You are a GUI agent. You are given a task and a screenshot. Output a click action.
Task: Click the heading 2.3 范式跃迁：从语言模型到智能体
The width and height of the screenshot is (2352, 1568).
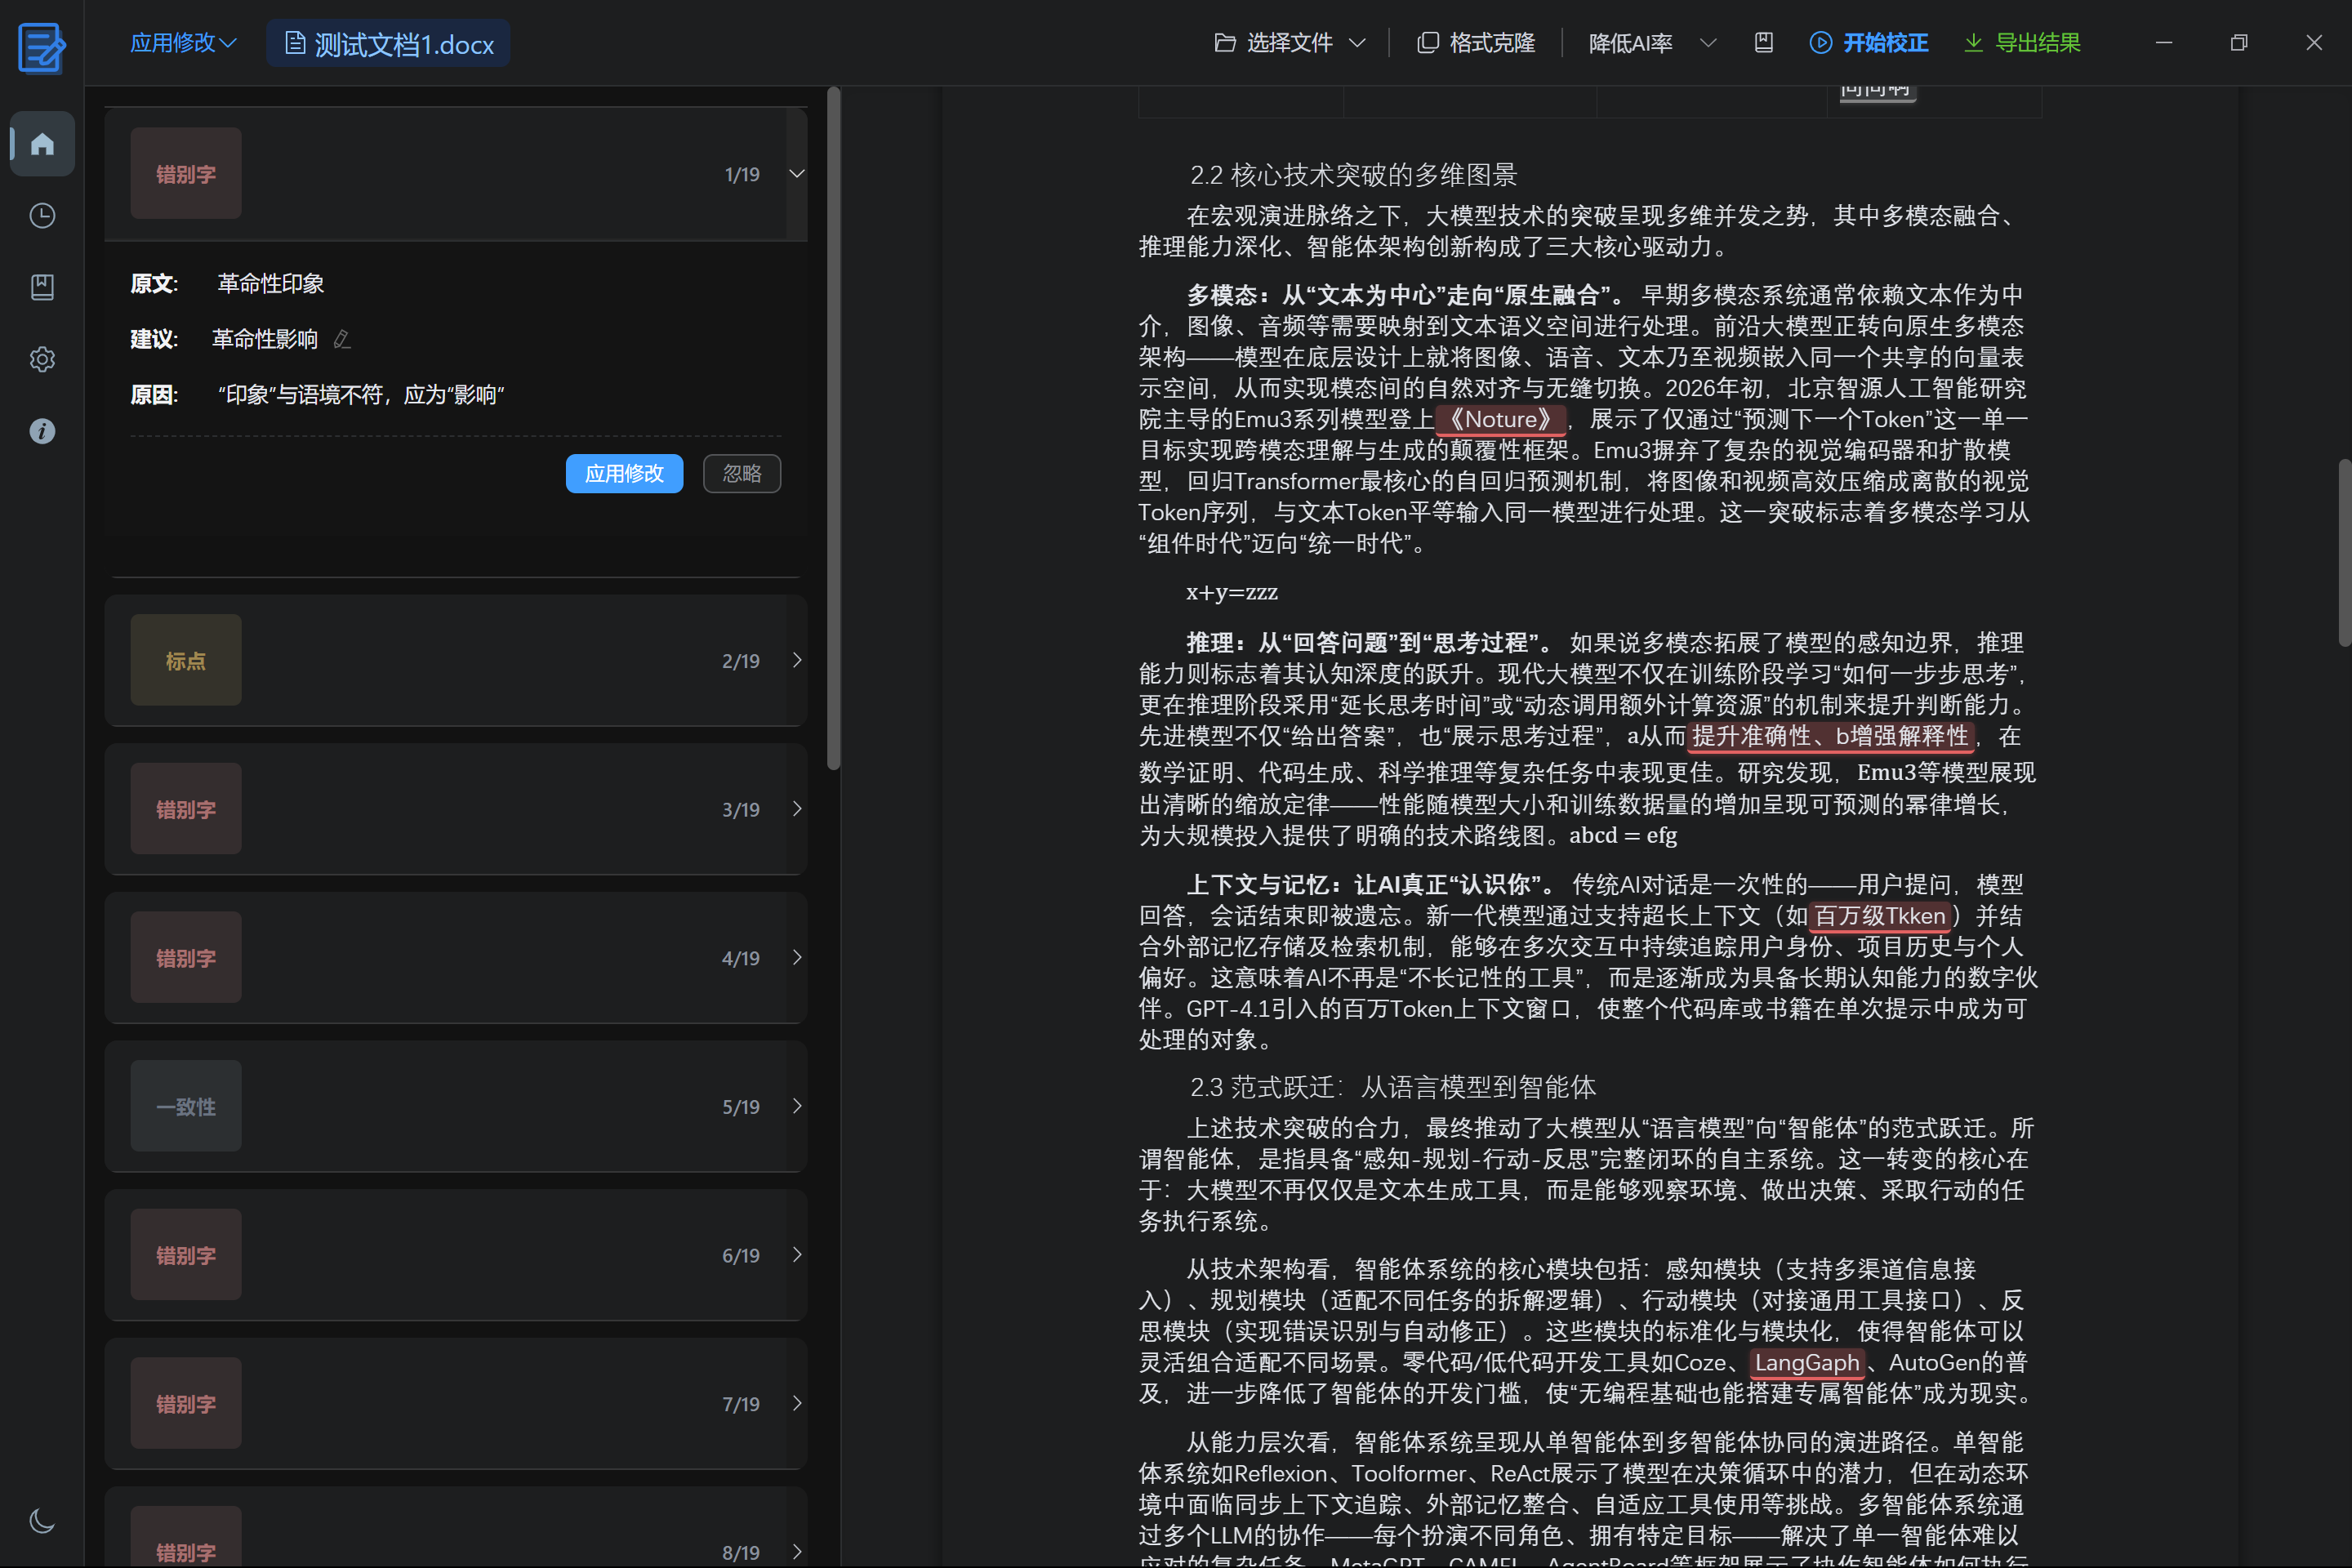coord(1392,1087)
